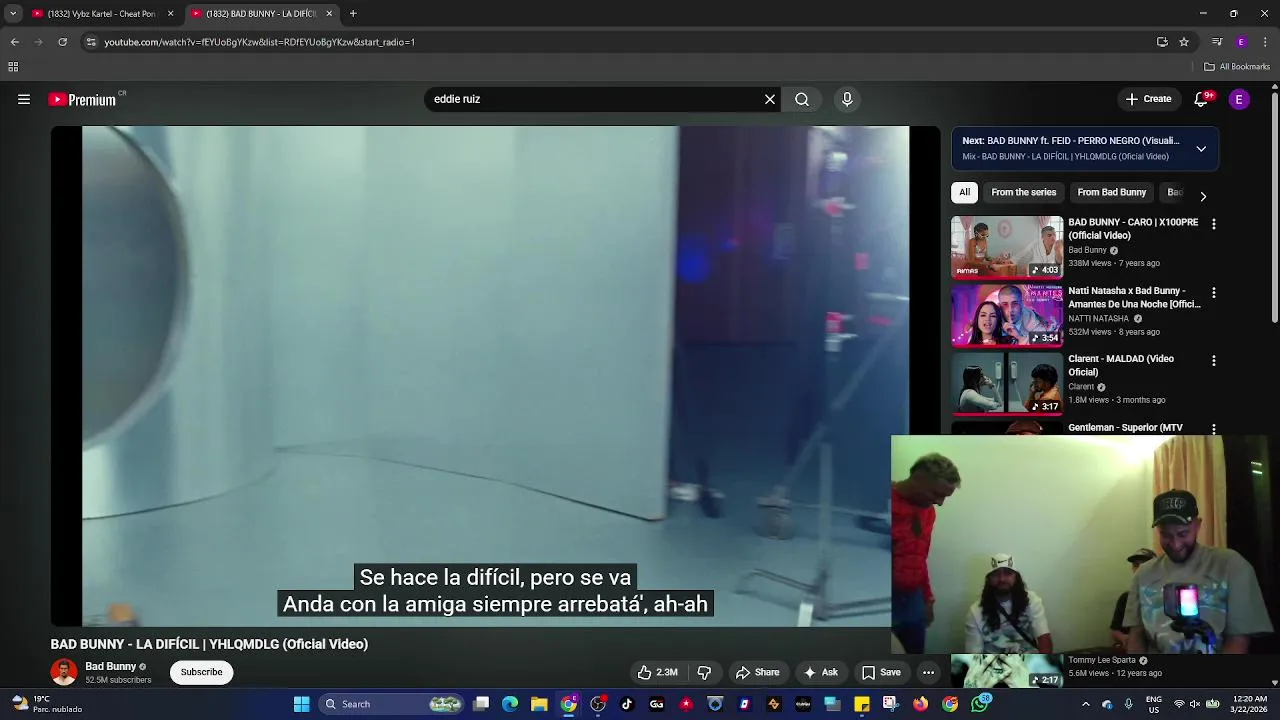Screen dimensions: 1280x720
Task: Show hidden system tray icons
Action: click(x=1086, y=704)
